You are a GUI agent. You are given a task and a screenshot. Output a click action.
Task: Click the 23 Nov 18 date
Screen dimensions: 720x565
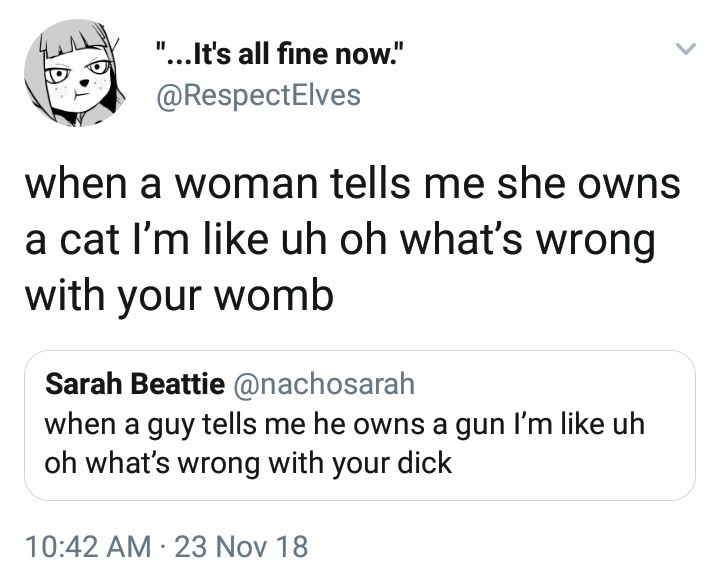coord(243,547)
